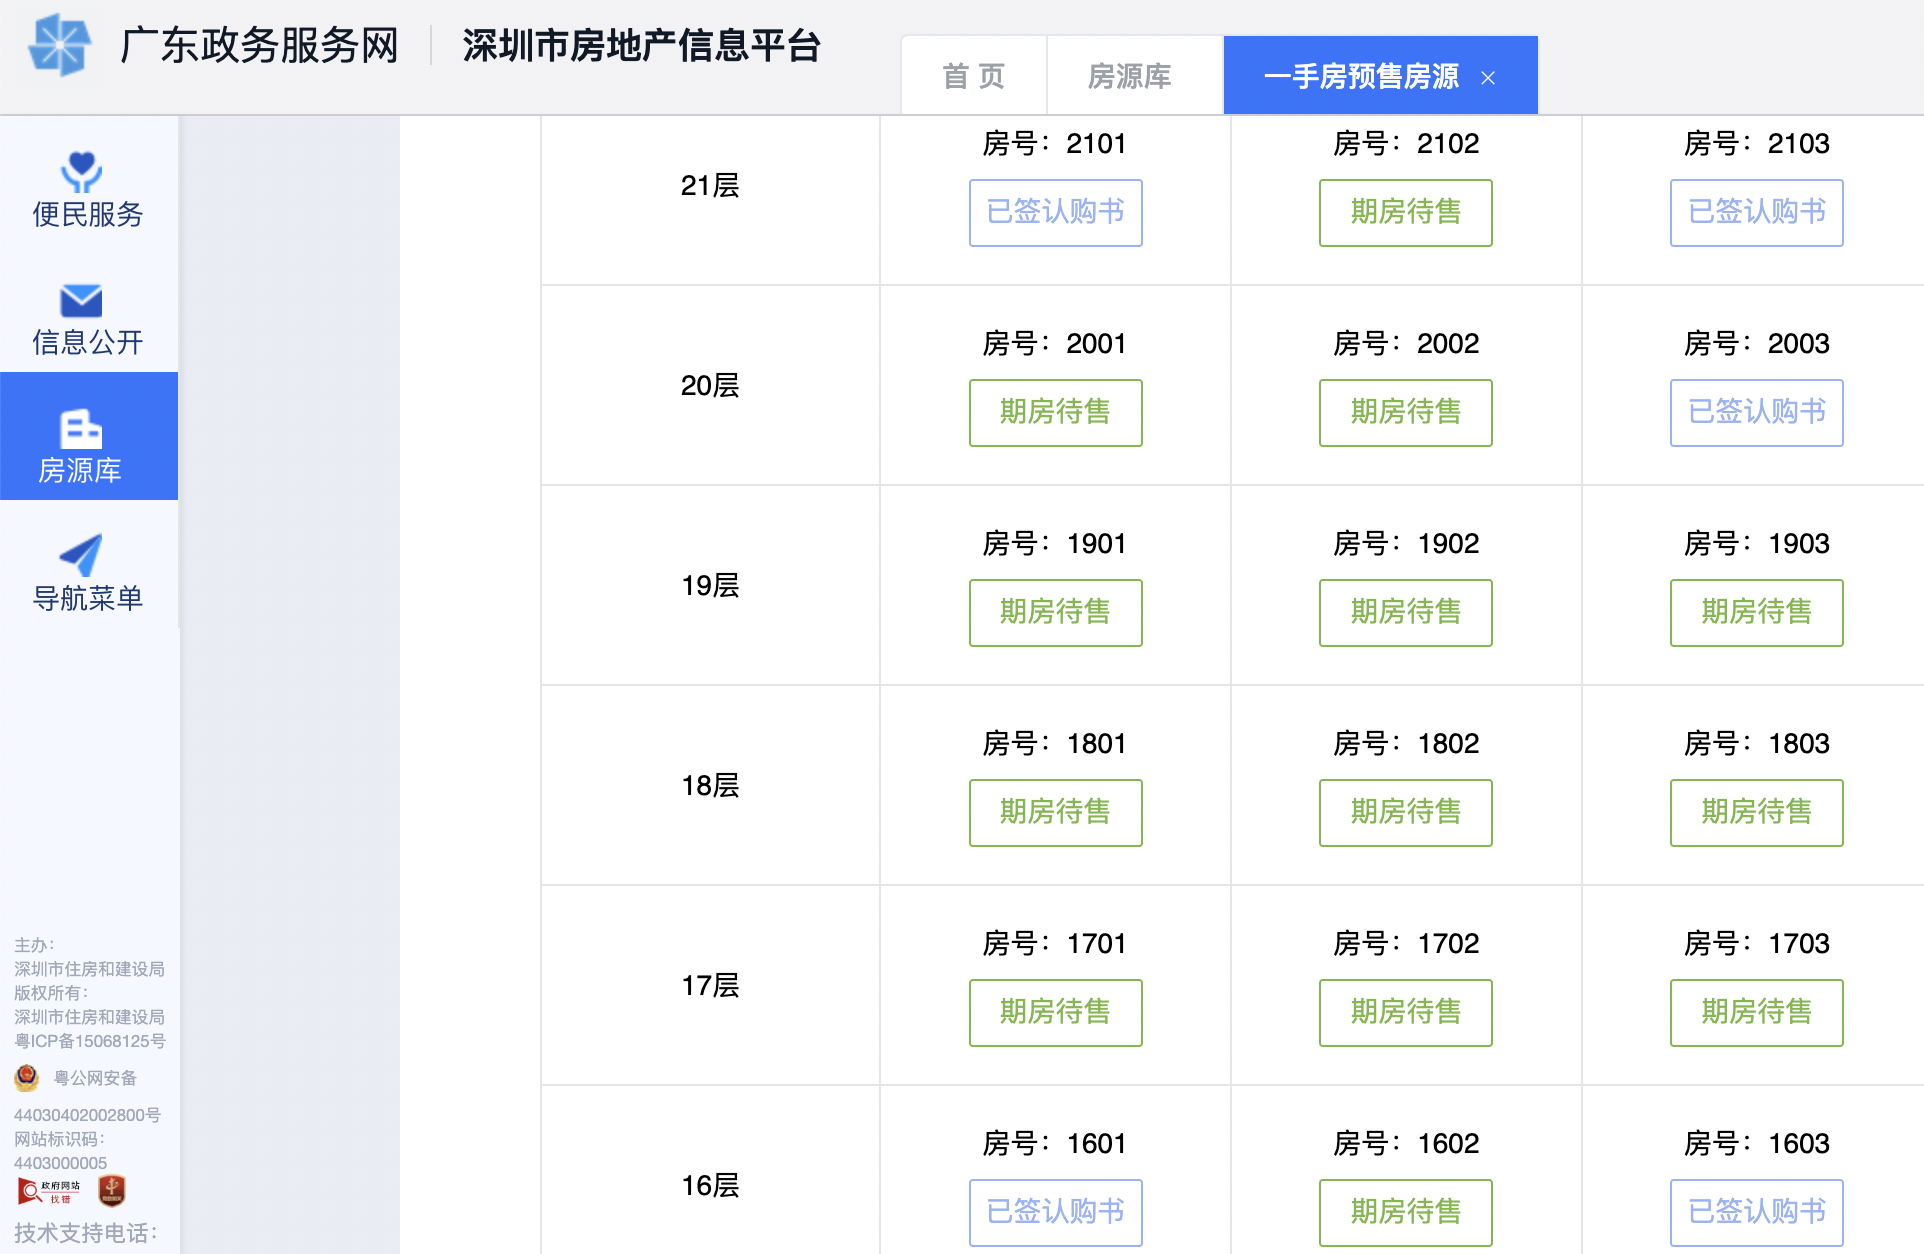Click the 信息公开 envelope icon
The width and height of the screenshot is (1924, 1254).
point(82,300)
